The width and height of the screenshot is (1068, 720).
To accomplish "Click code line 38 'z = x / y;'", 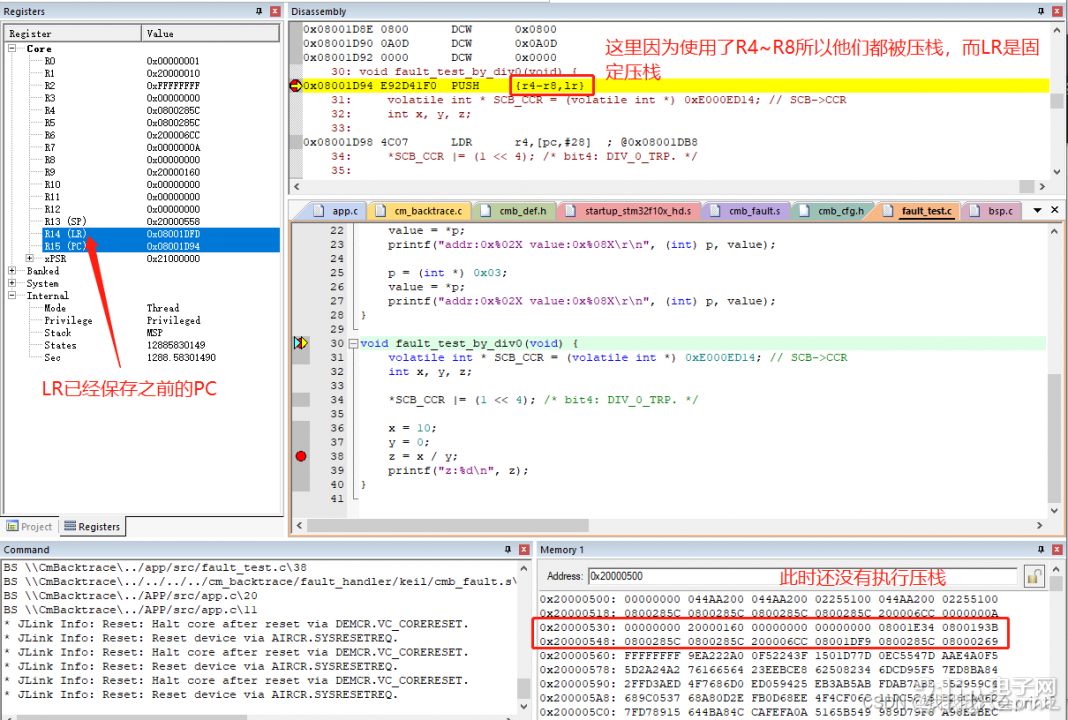I will coord(423,456).
